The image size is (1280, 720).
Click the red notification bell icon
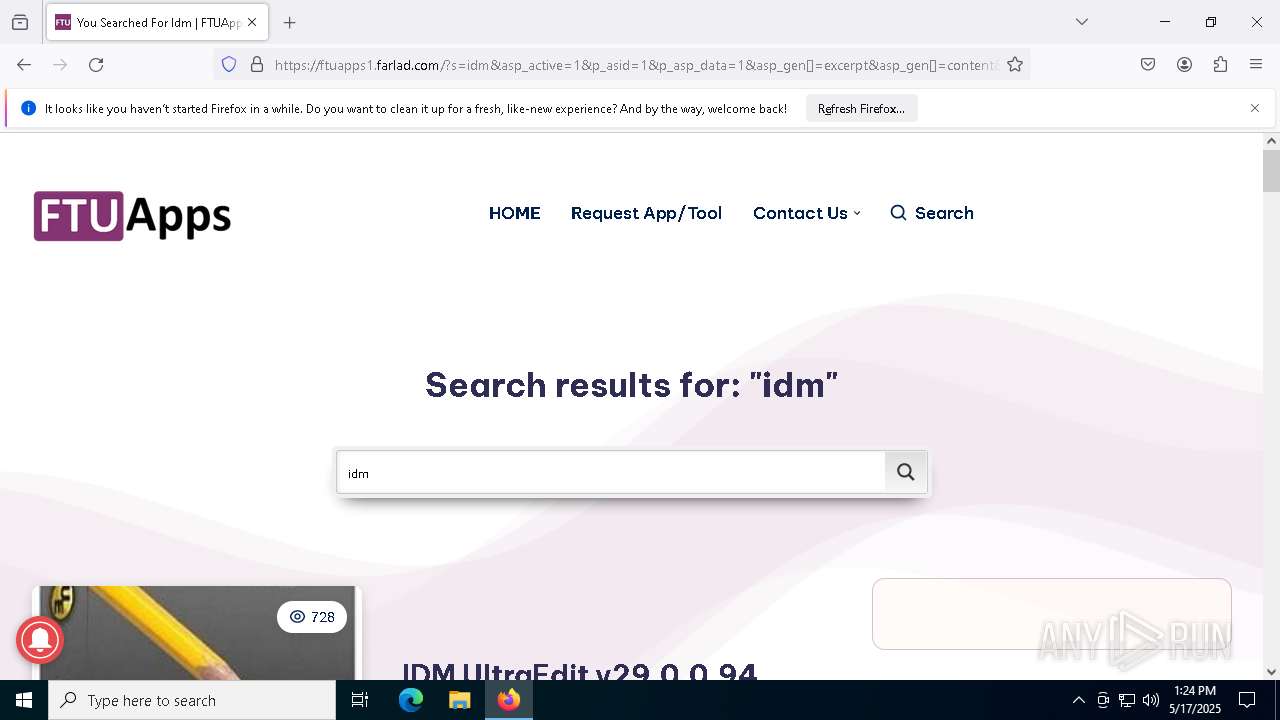click(40, 640)
